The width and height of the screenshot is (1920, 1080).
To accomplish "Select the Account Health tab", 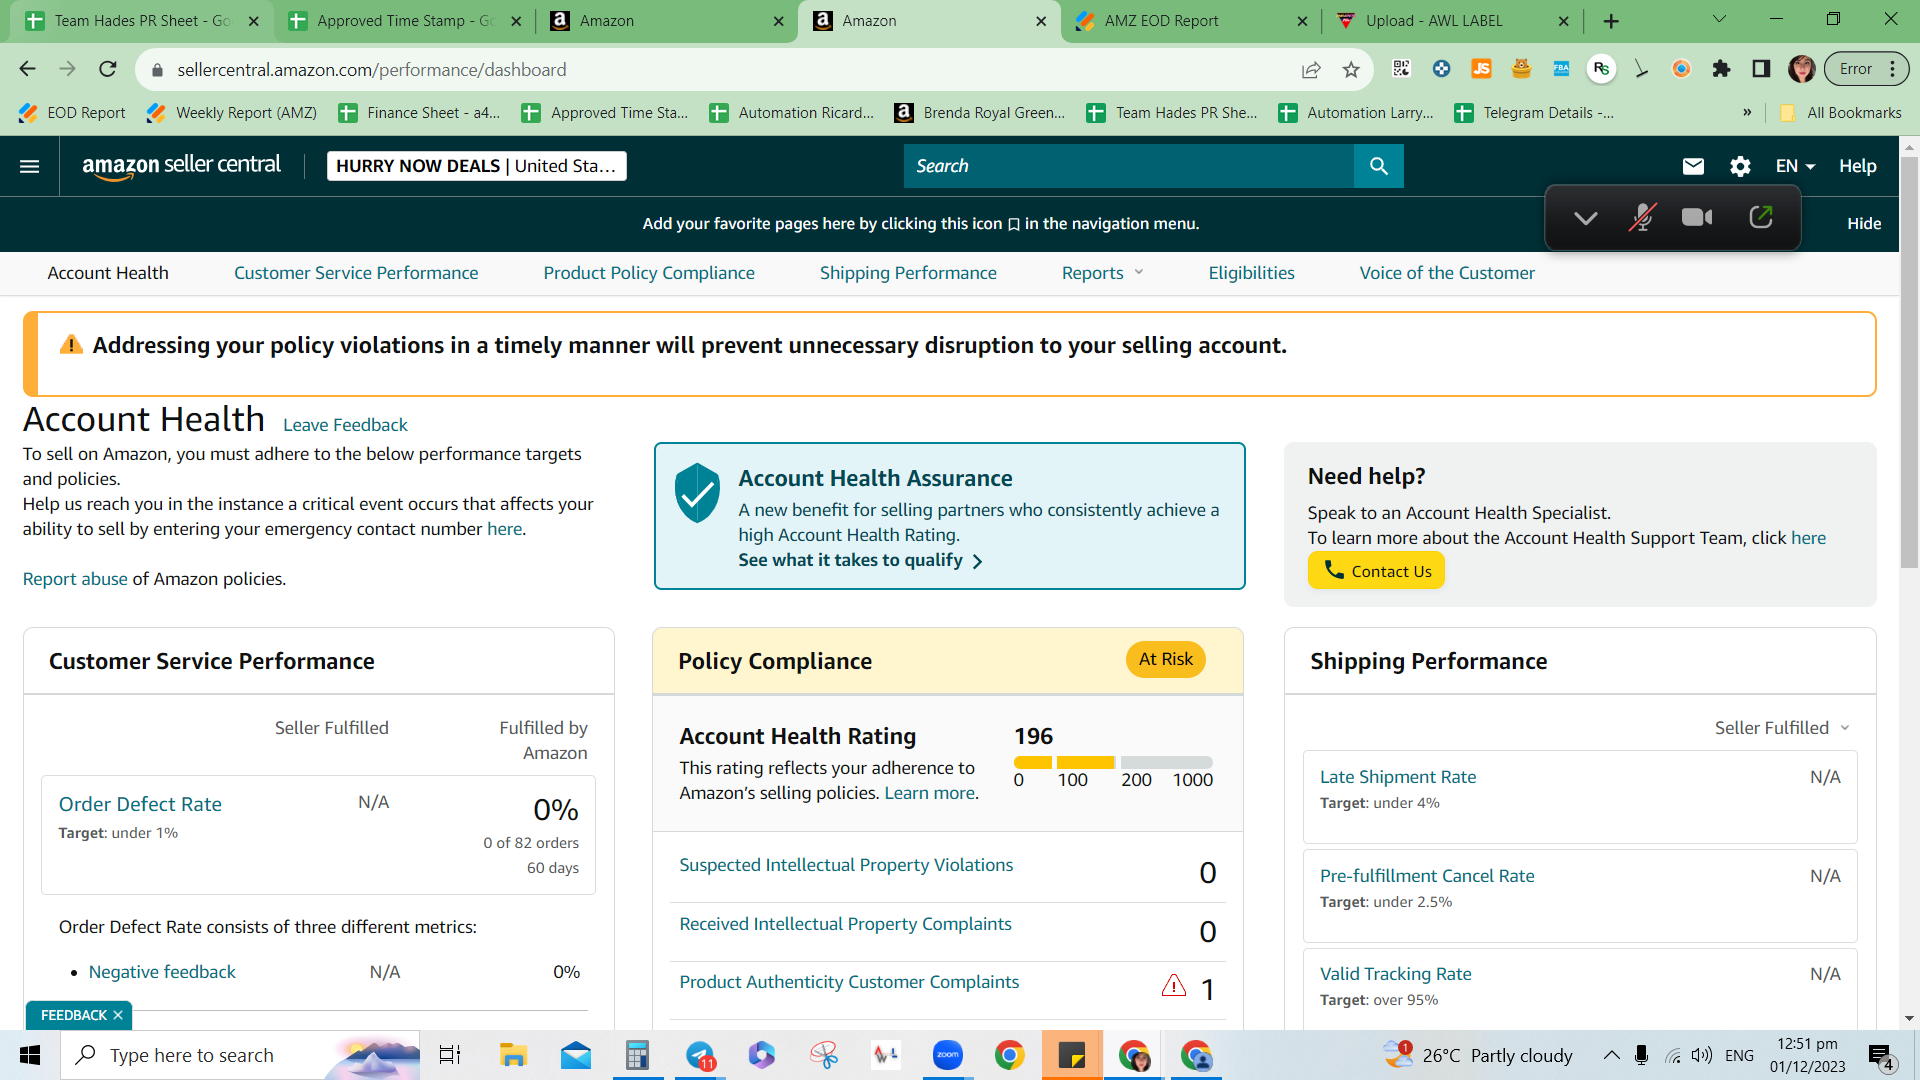I will [108, 273].
